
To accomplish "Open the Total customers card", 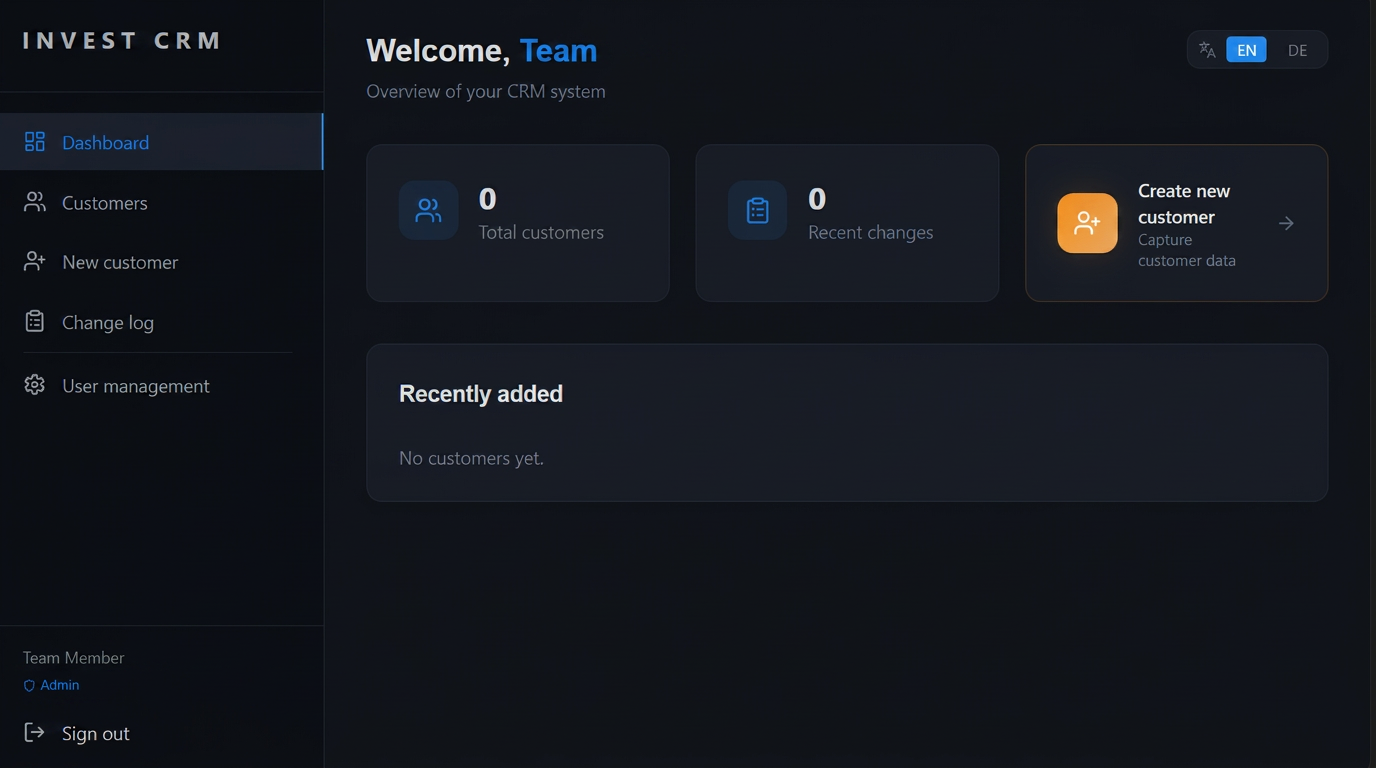I will 518,223.
